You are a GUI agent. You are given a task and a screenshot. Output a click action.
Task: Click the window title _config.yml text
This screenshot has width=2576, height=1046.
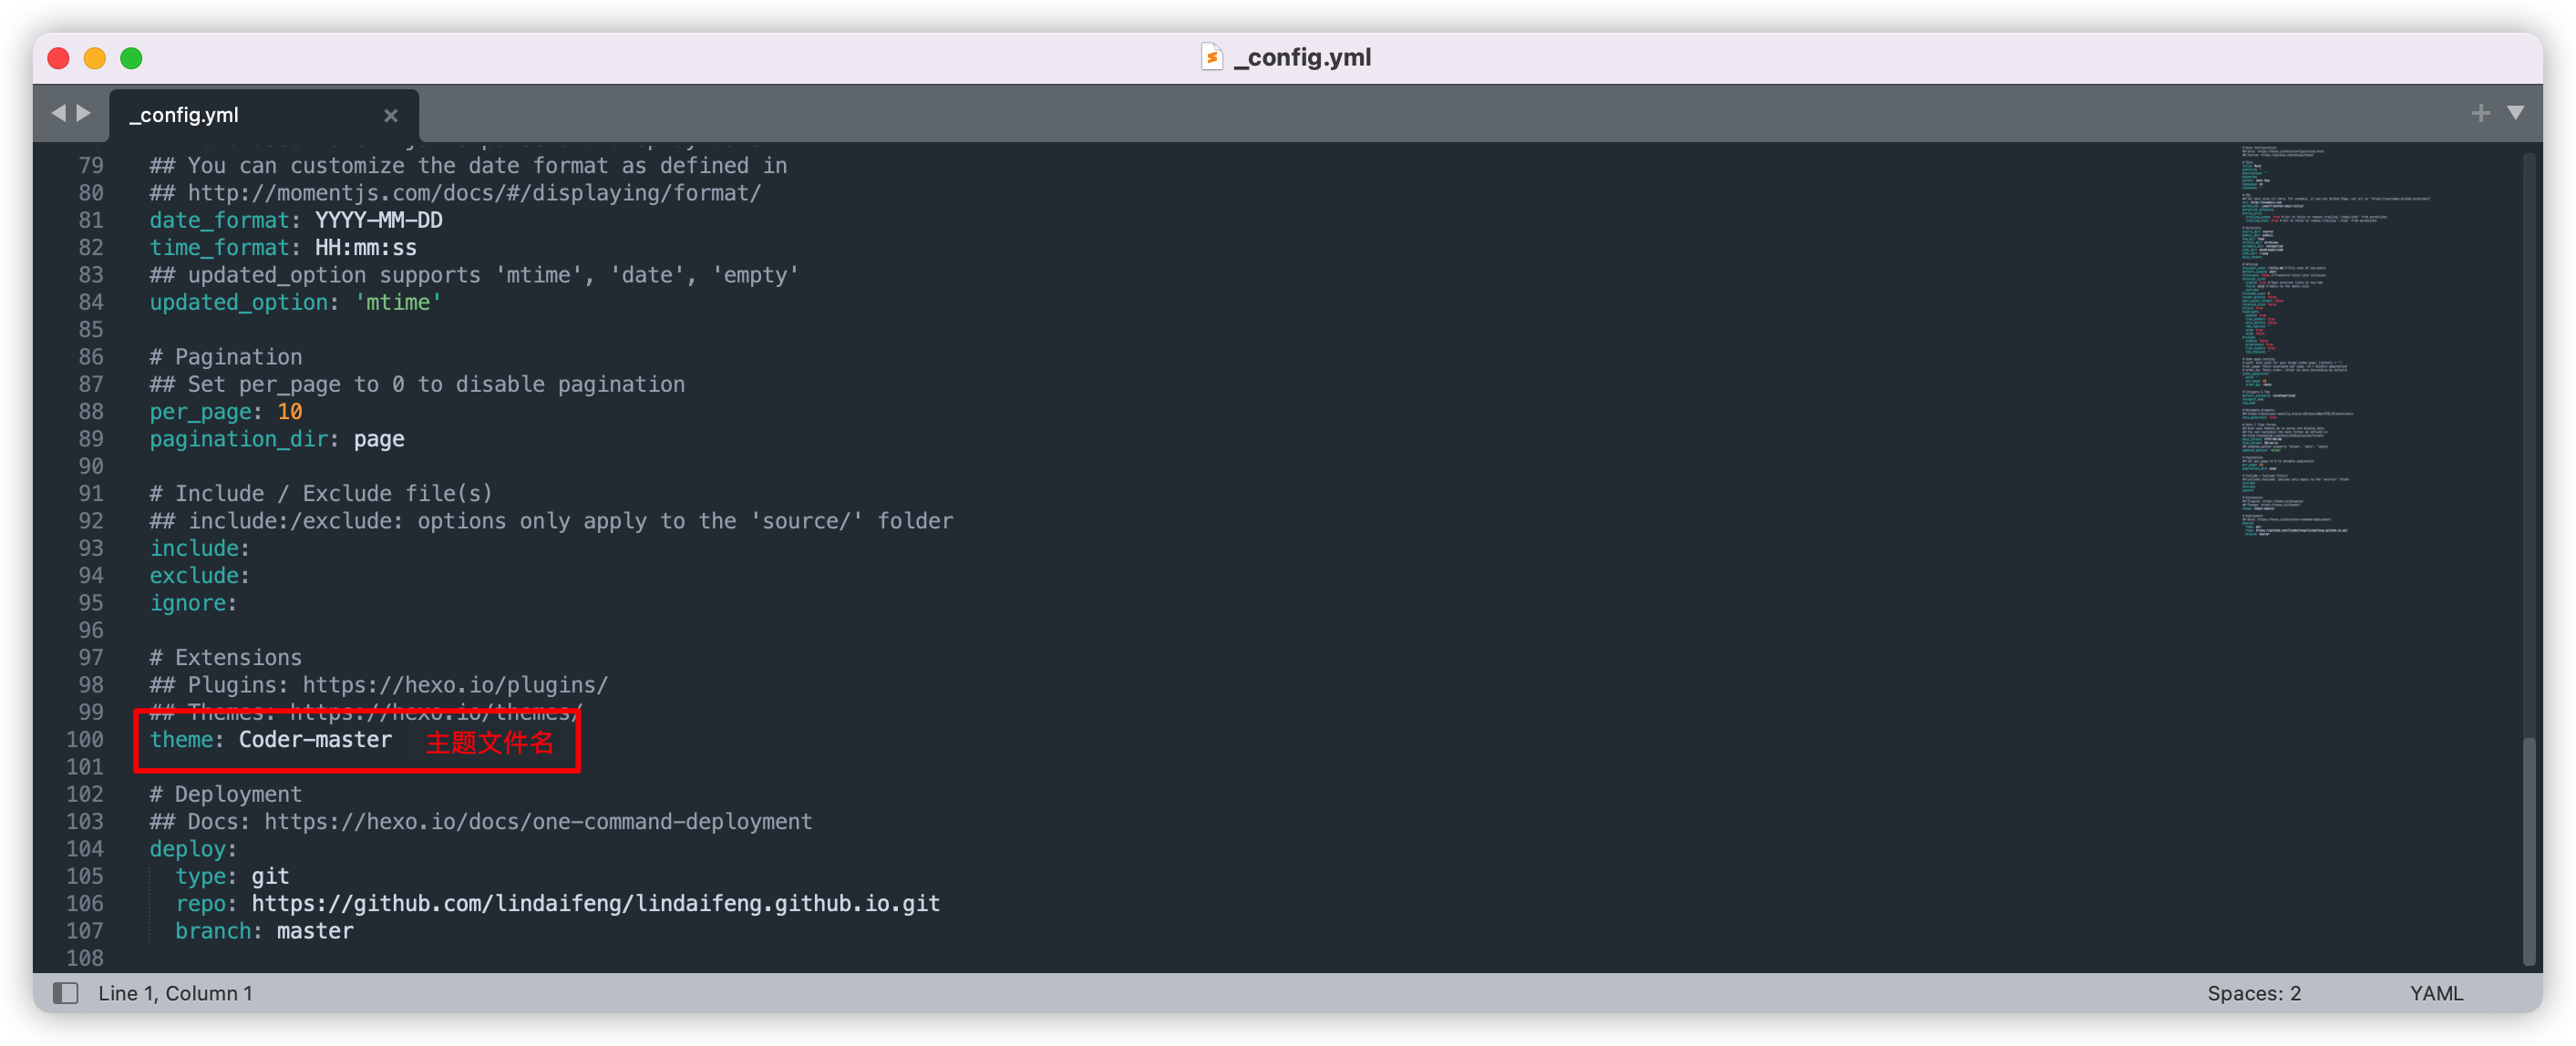point(1302,57)
